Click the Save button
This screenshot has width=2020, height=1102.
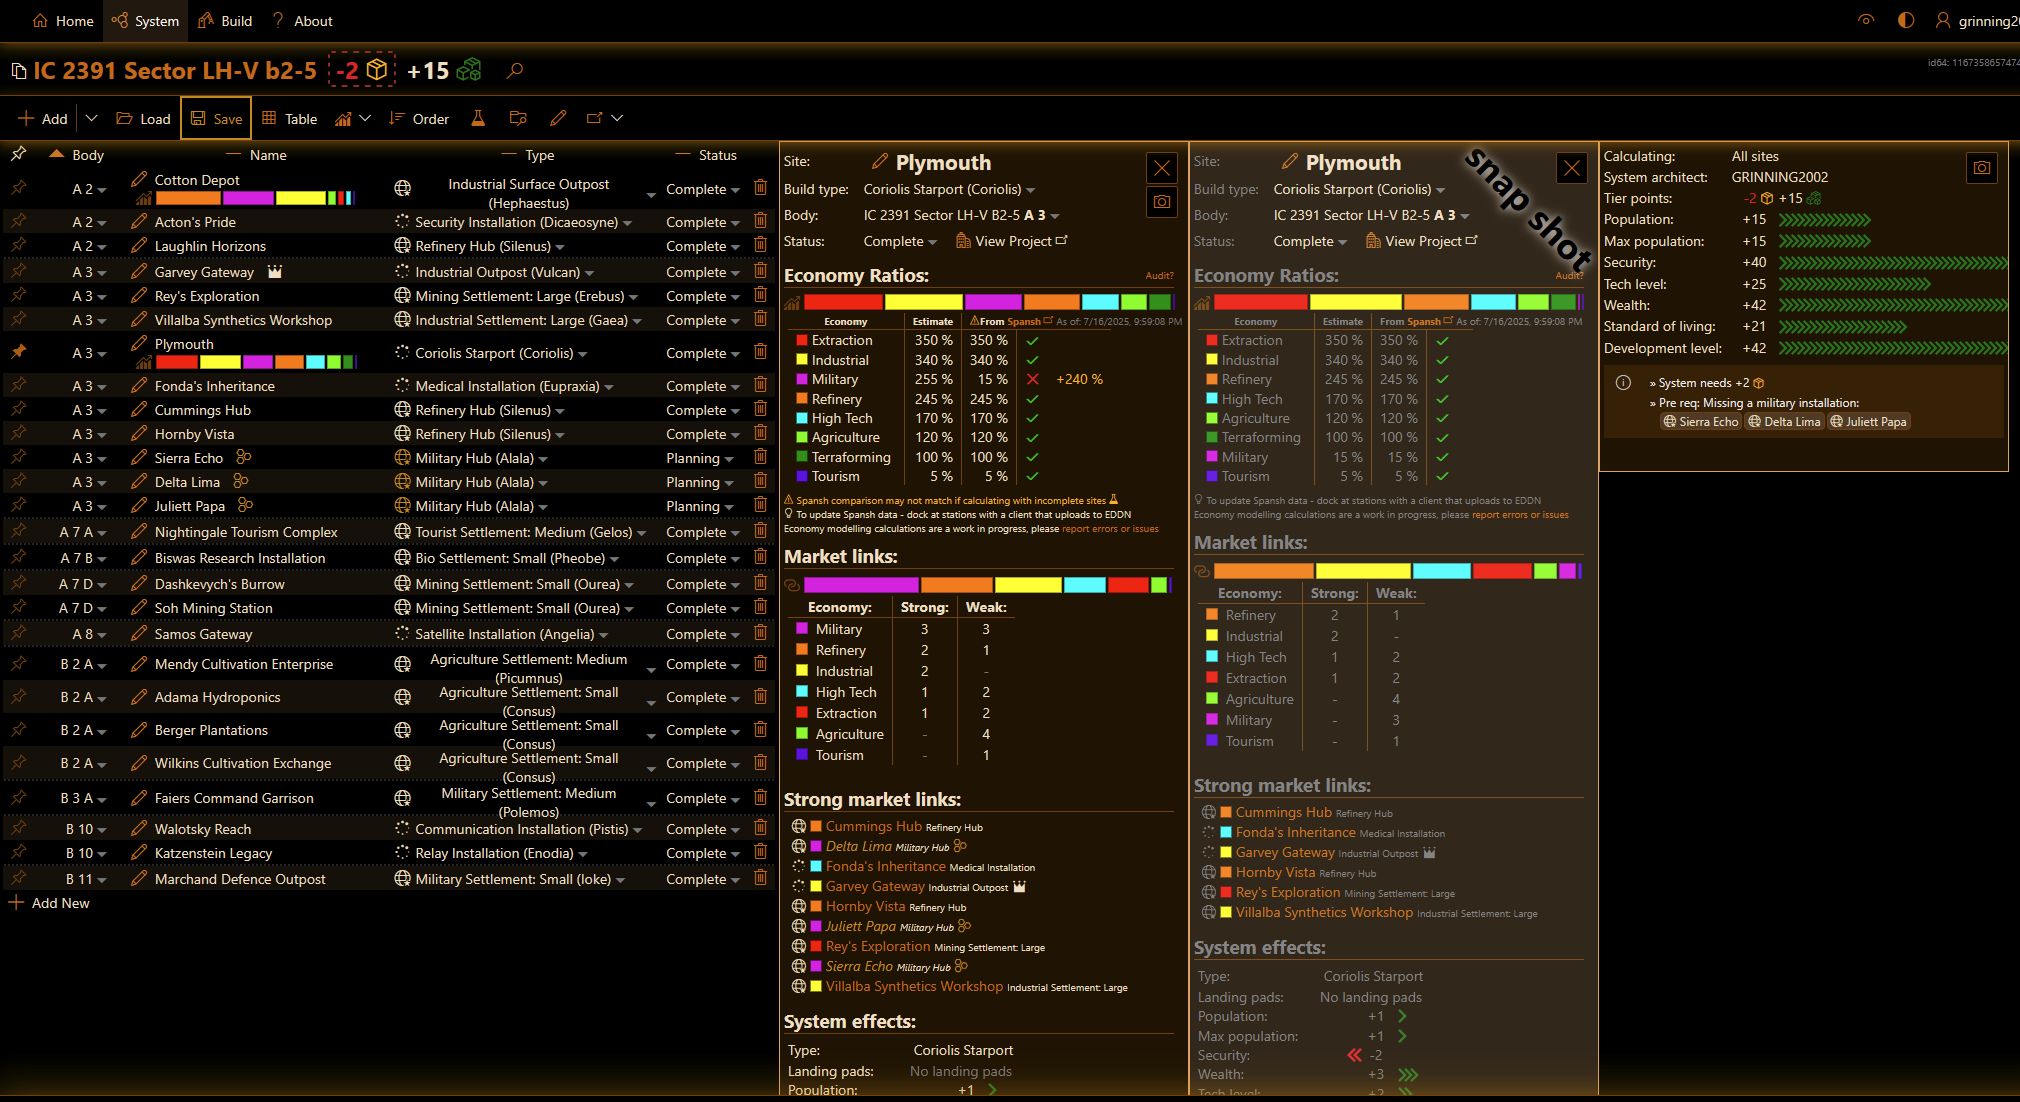click(216, 118)
